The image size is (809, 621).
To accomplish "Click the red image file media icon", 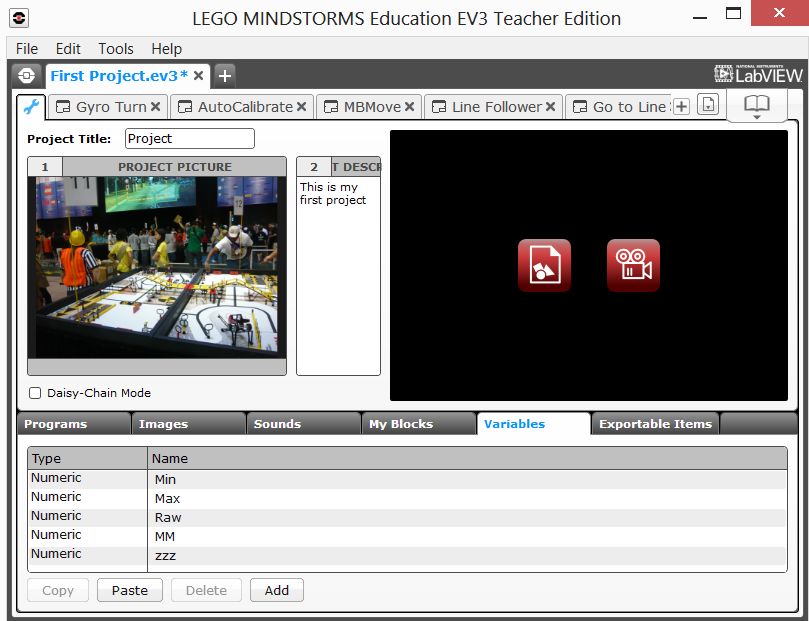I will click(544, 265).
